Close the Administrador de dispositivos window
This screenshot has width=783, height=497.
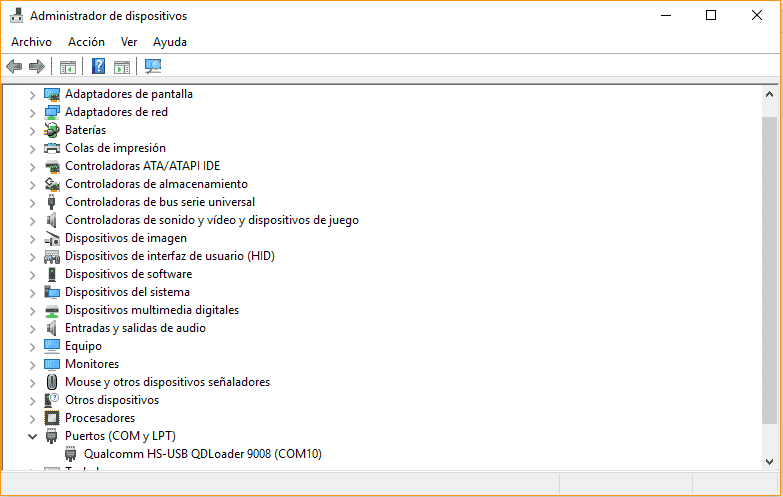click(x=757, y=15)
